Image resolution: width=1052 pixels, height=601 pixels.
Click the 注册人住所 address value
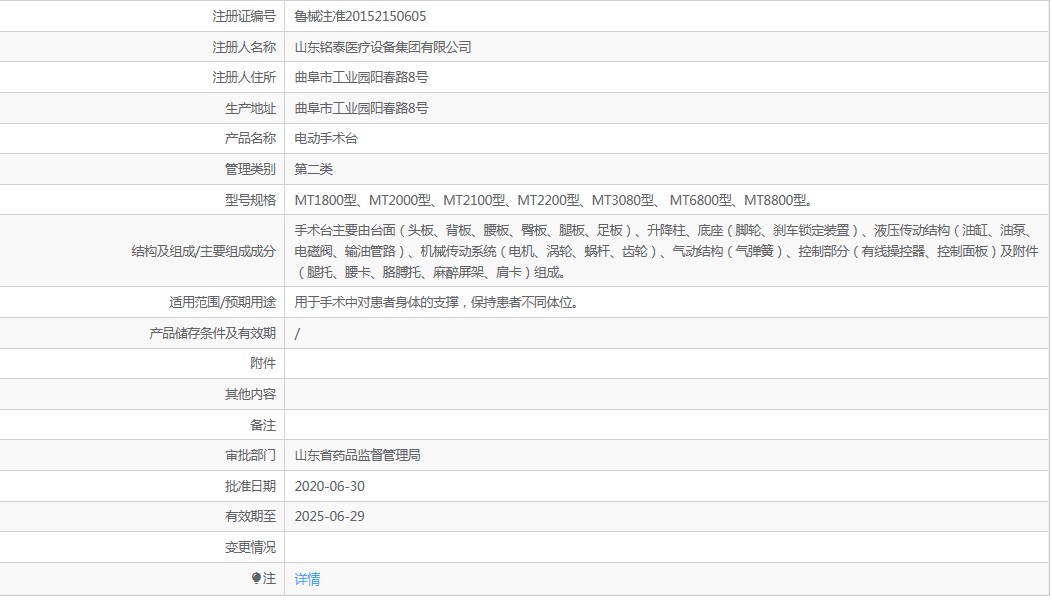pyautogui.click(x=362, y=78)
